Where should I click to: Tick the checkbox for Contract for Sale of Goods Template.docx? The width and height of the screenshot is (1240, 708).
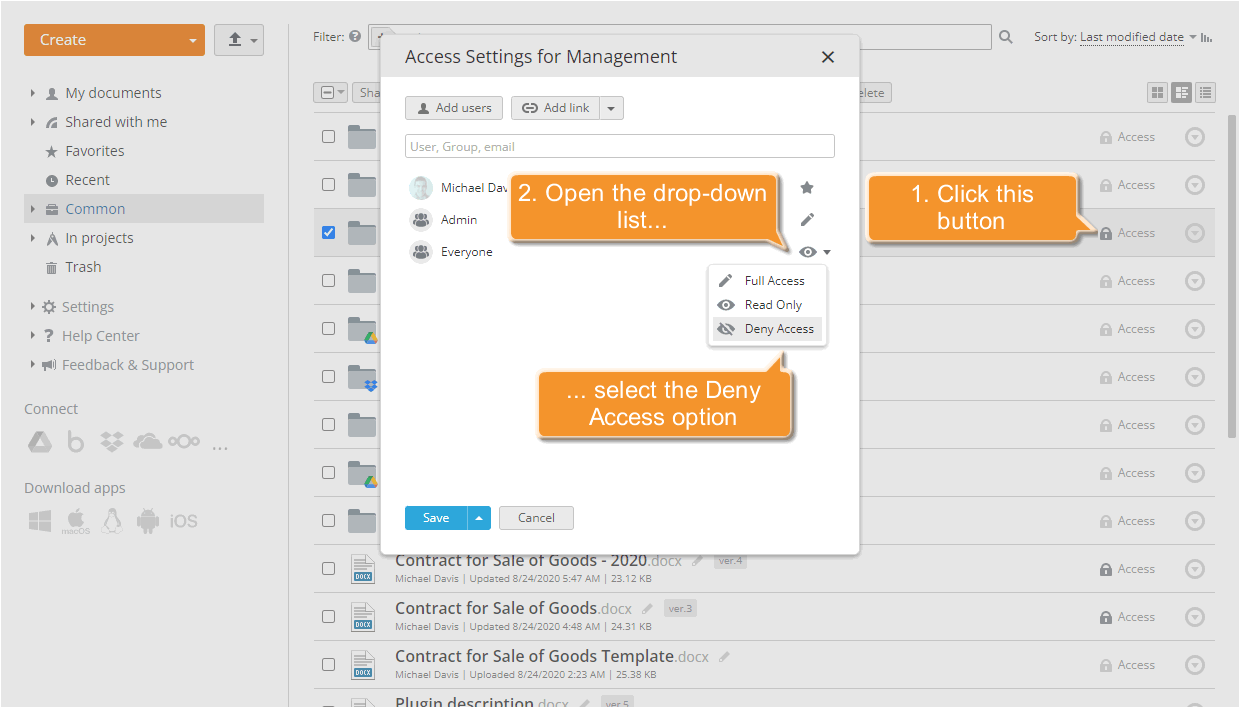click(328, 664)
